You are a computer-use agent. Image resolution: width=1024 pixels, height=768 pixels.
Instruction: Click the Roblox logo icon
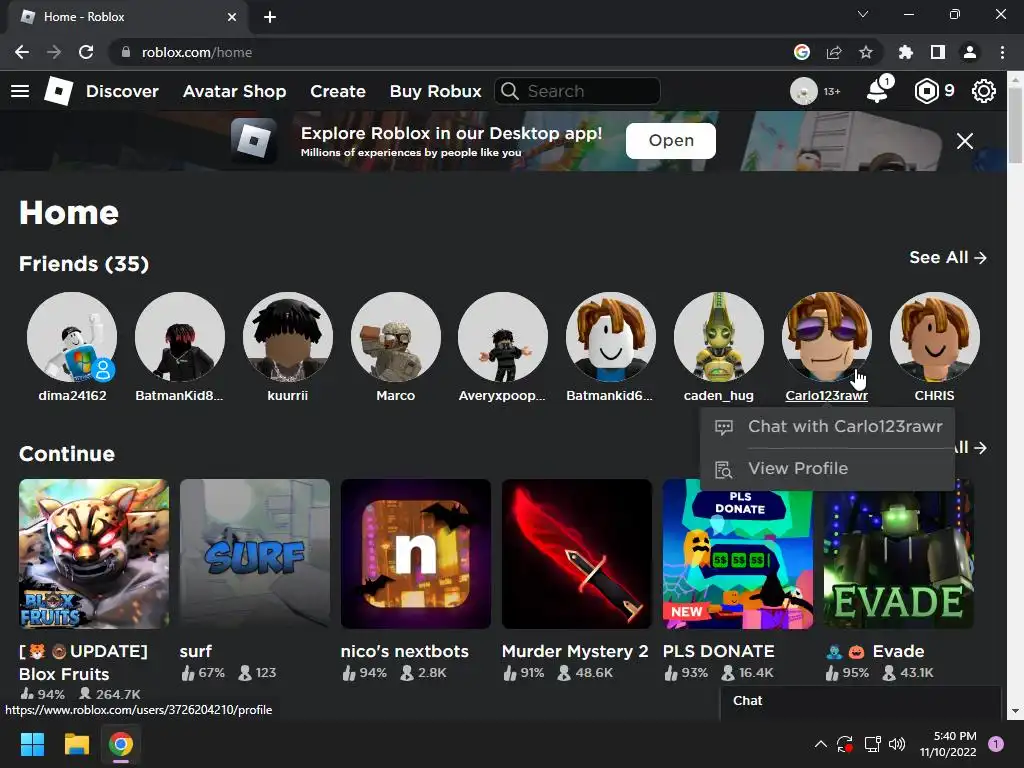point(58,91)
